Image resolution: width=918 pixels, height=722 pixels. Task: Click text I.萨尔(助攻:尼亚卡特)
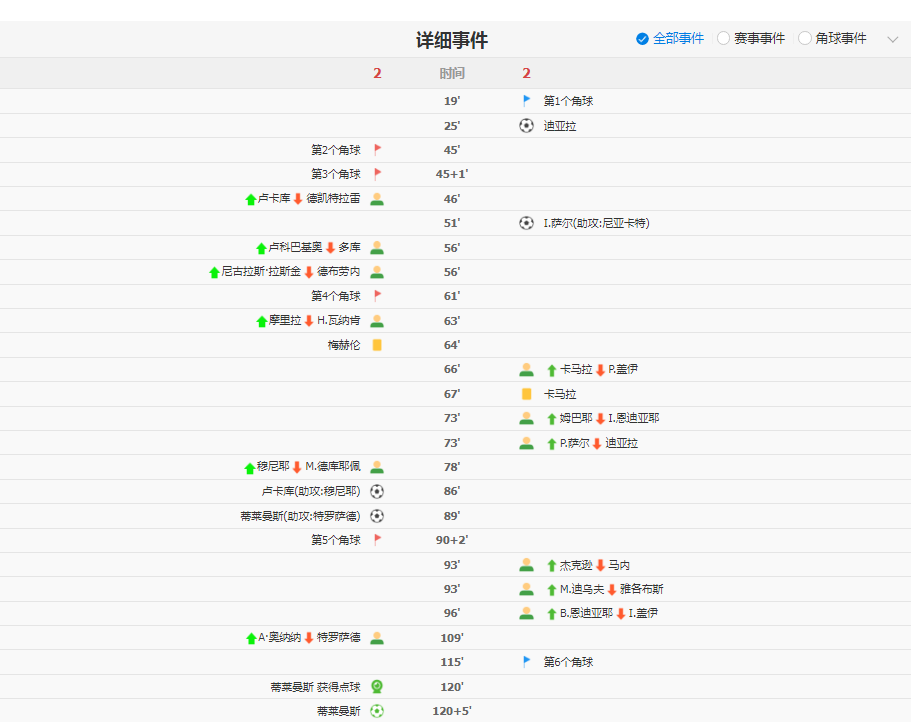pos(597,223)
